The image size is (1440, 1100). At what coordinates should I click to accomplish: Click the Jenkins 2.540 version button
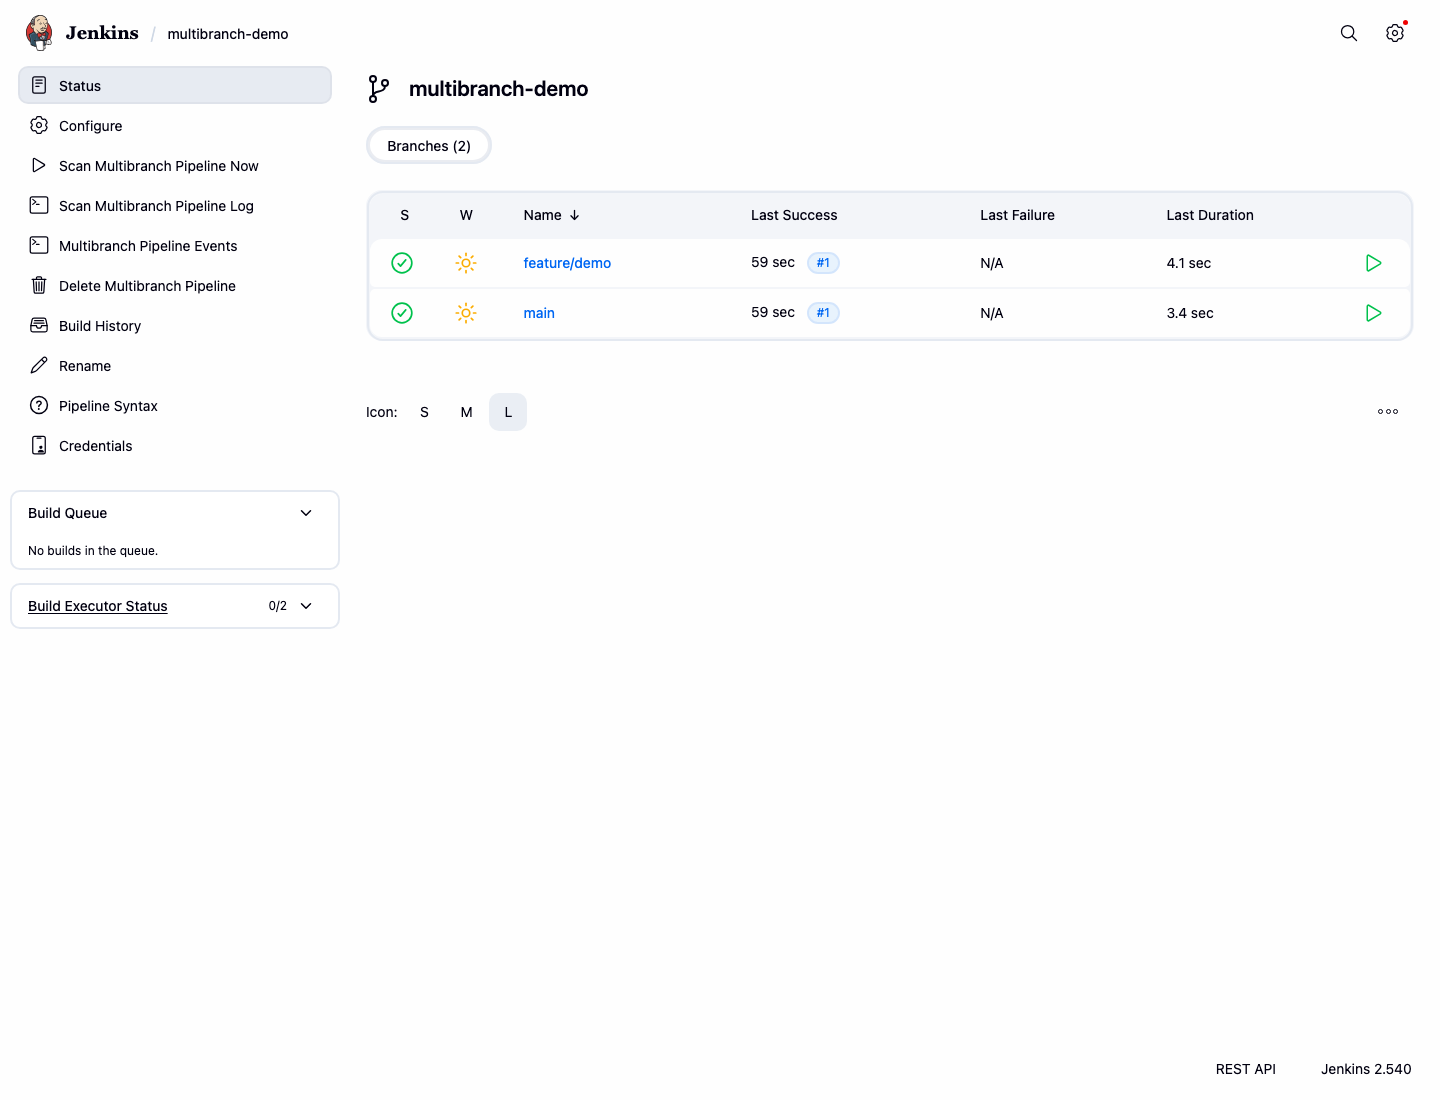click(1366, 1069)
